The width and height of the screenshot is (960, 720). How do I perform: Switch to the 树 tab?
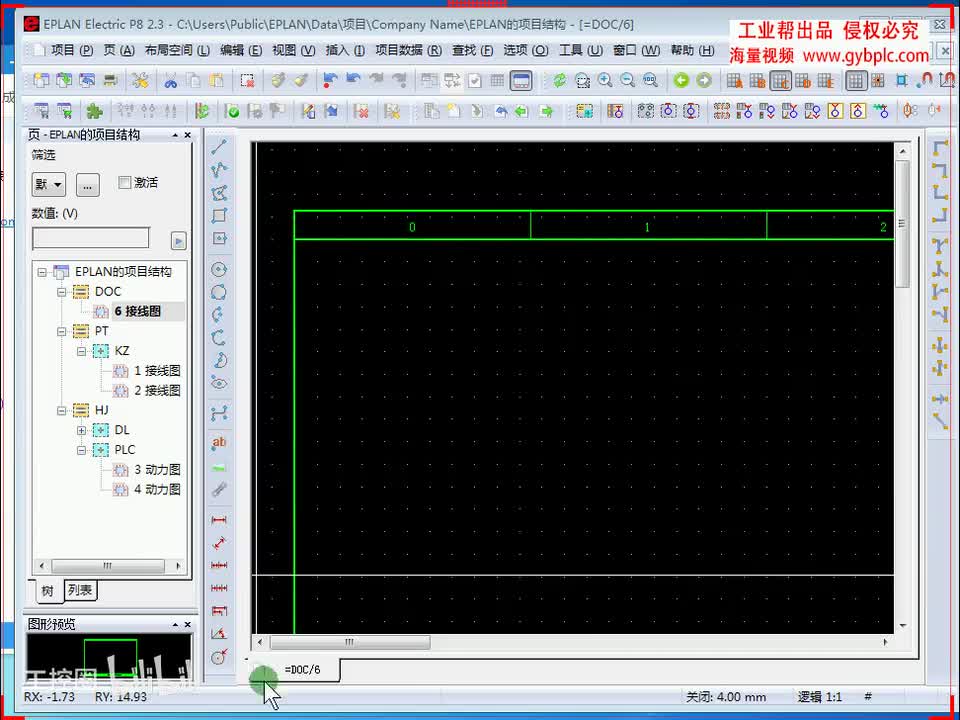[x=47, y=591]
